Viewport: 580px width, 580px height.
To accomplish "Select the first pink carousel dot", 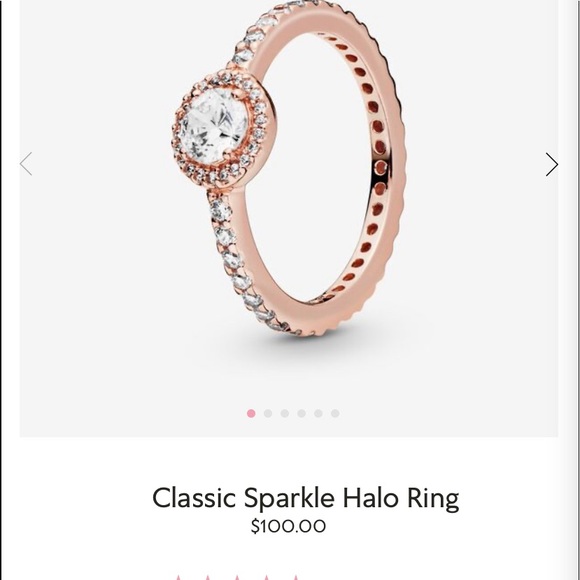I will [251, 413].
